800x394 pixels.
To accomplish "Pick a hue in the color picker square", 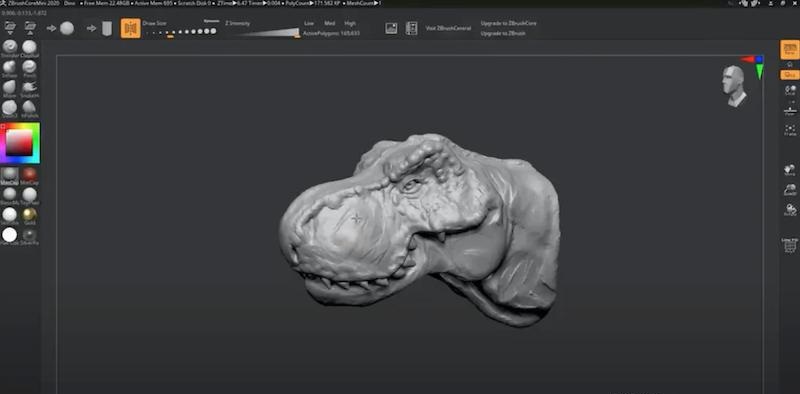I will pos(19,143).
